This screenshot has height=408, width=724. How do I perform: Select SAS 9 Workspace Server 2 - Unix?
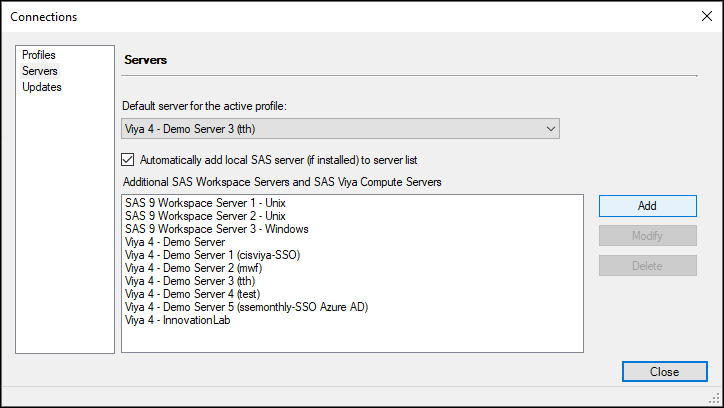(x=205, y=216)
